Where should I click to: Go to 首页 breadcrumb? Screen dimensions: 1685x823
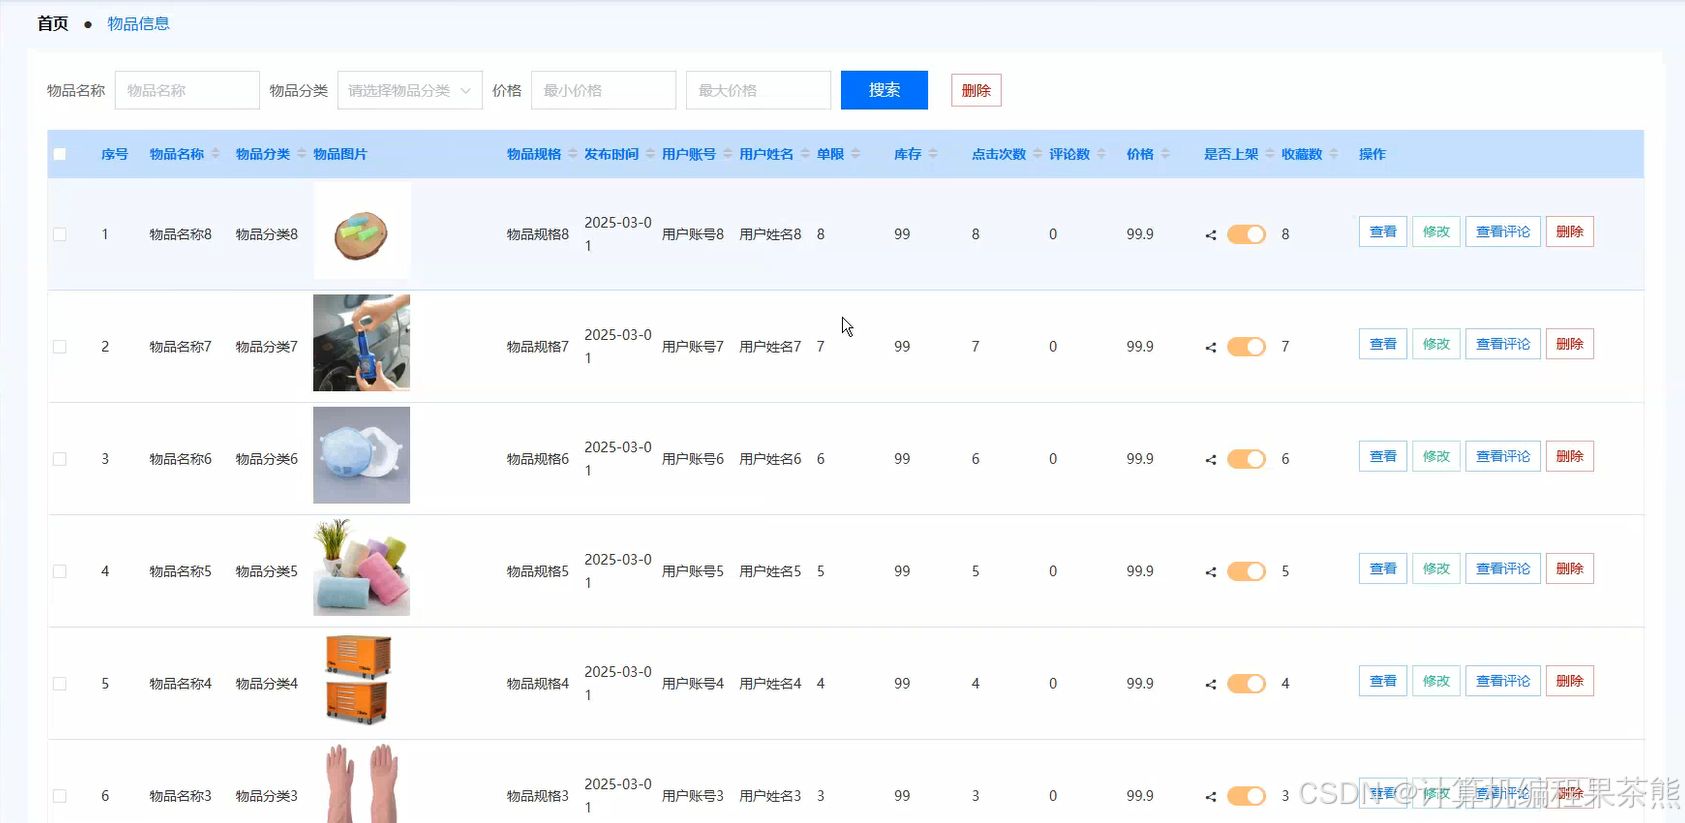53,23
